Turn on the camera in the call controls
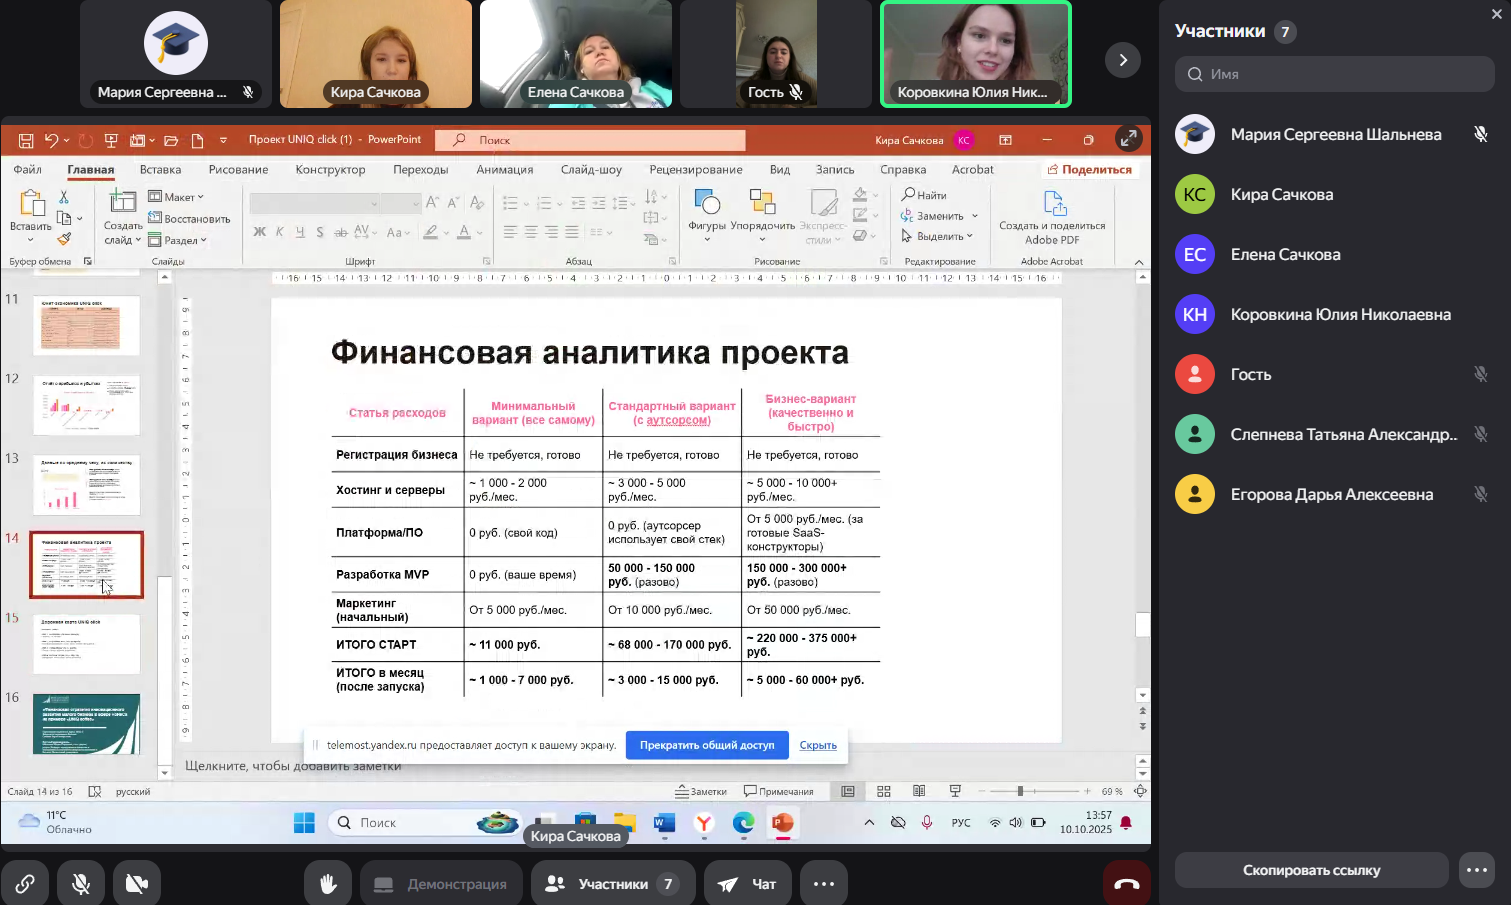1511x905 pixels. [137, 884]
